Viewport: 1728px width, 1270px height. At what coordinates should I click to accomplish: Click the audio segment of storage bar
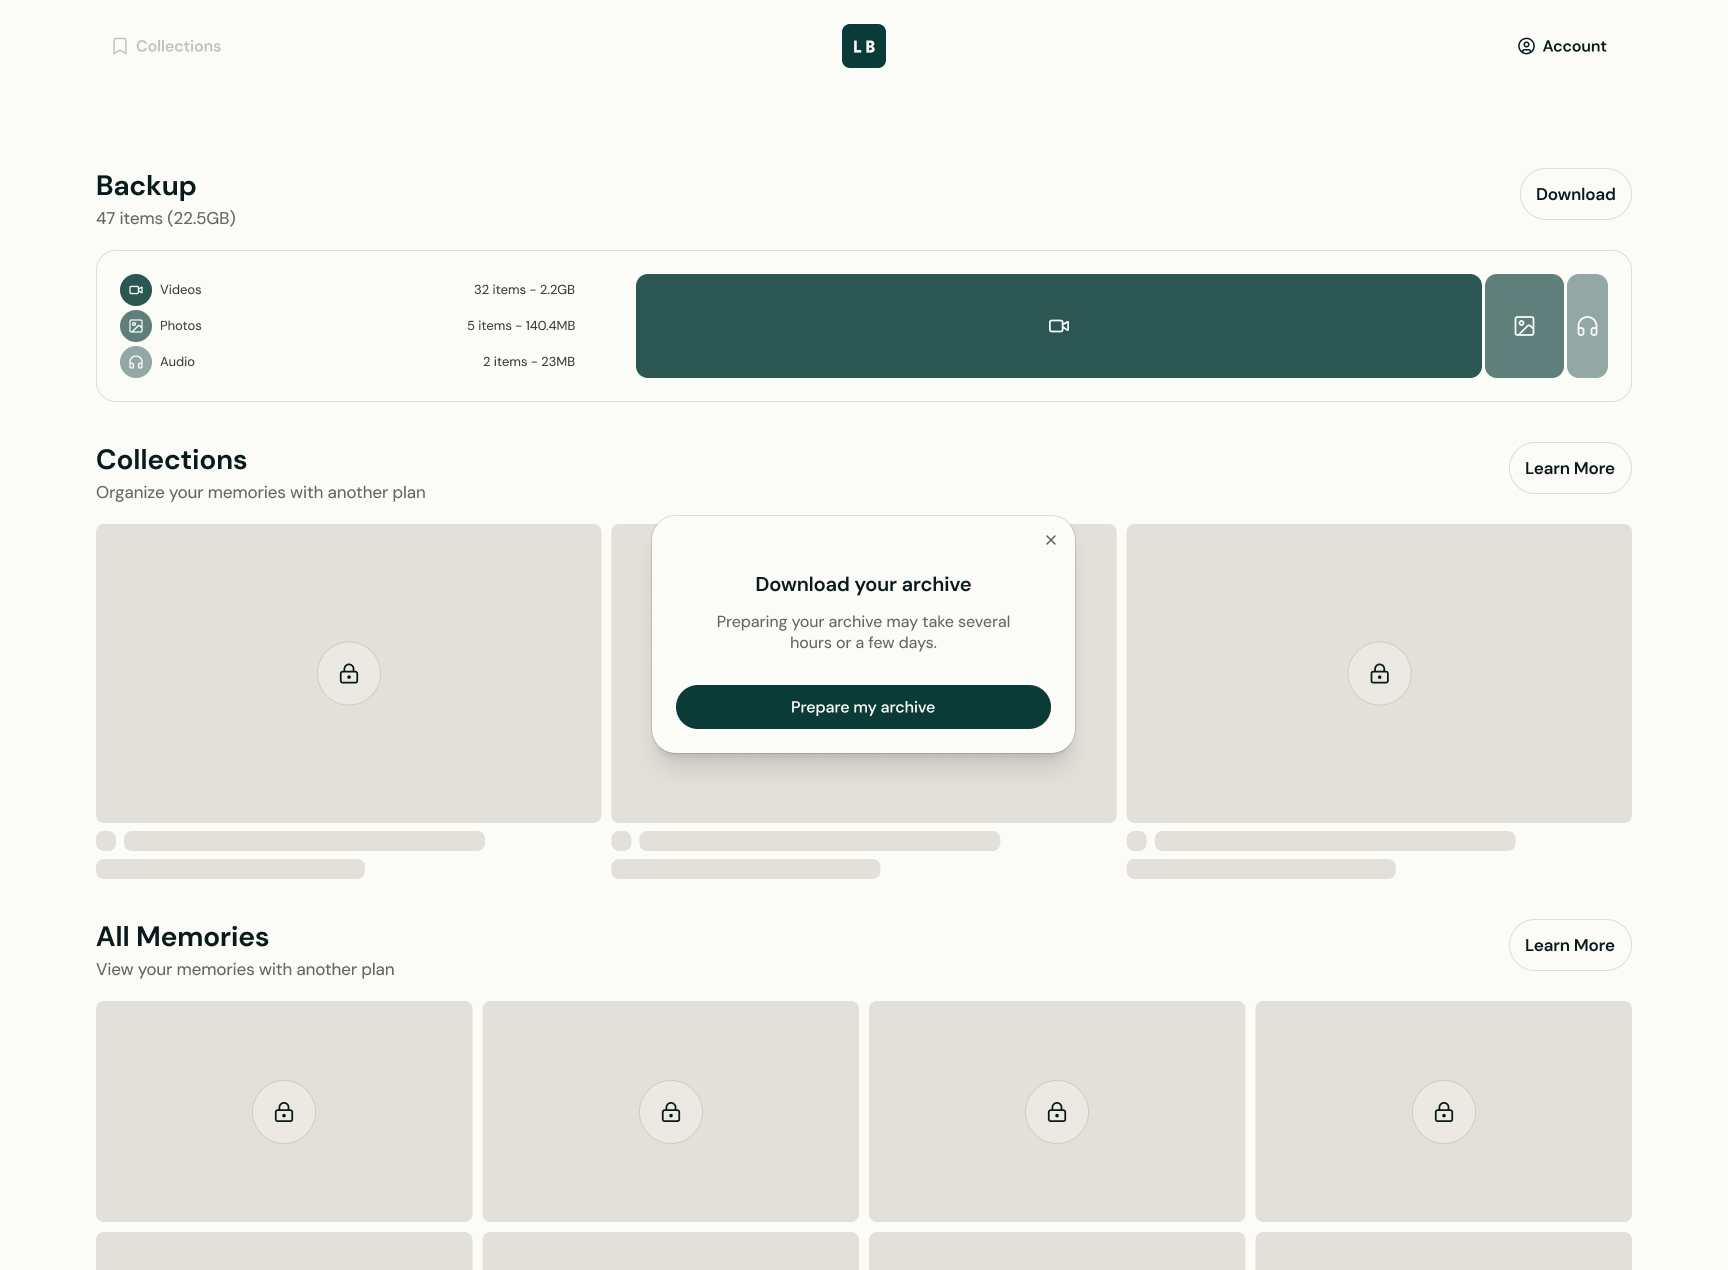(x=1587, y=326)
